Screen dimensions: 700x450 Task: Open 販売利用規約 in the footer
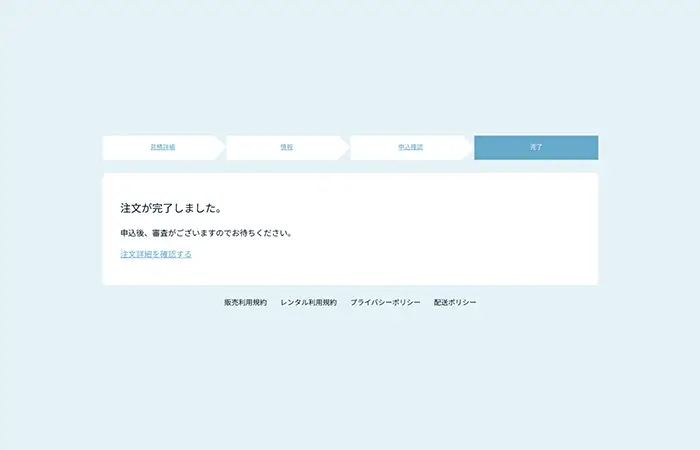246,302
